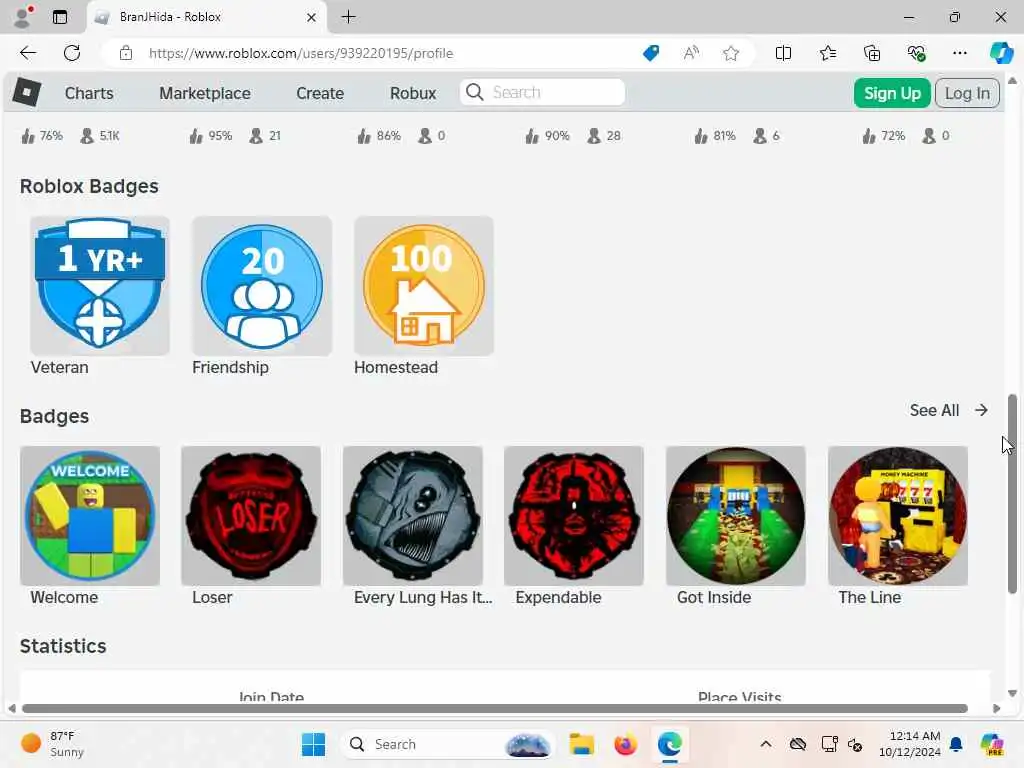Open the weather widget 87°F Sunny
Image resolution: width=1024 pixels, height=768 pixels.
(52, 744)
